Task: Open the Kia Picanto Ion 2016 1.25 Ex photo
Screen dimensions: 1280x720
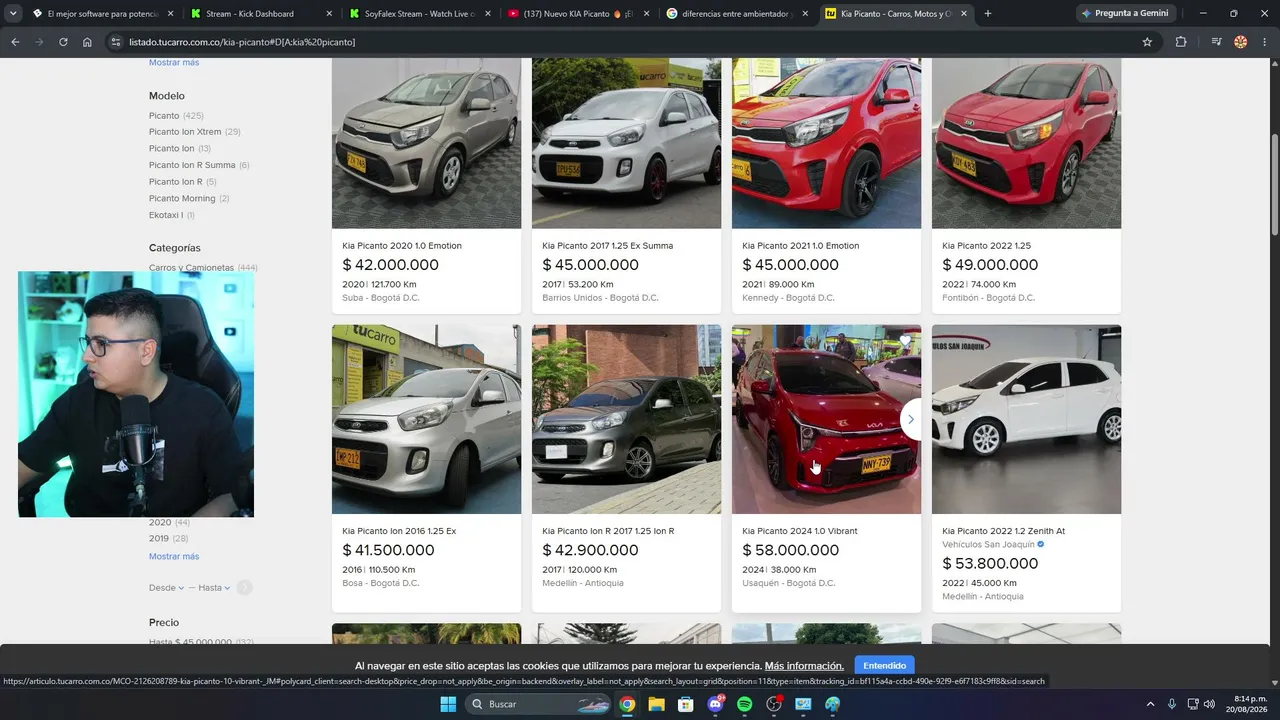Action: [426, 419]
